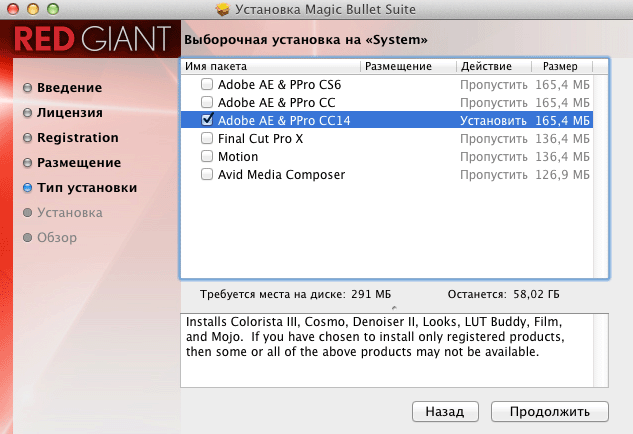Click the package description text area

pos(387,350)
